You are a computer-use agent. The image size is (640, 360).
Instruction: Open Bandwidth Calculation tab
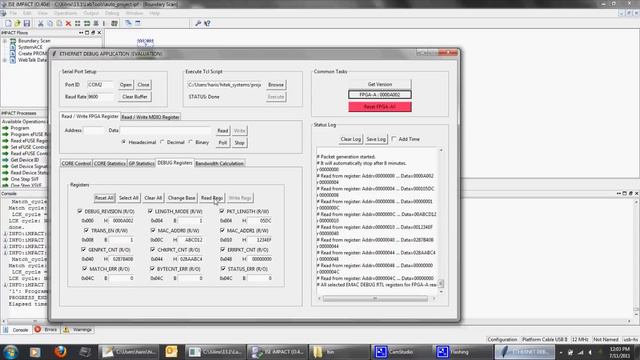click(x=220, y=163)
